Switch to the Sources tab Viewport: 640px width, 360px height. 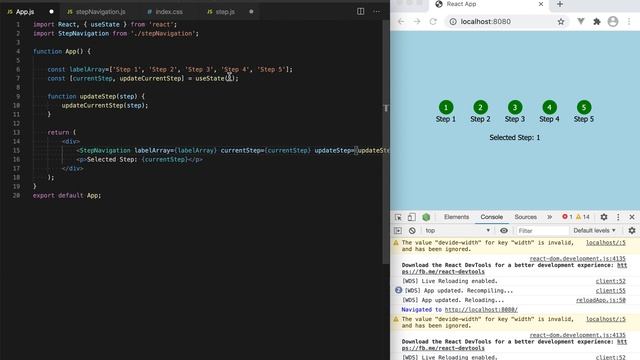525,217
